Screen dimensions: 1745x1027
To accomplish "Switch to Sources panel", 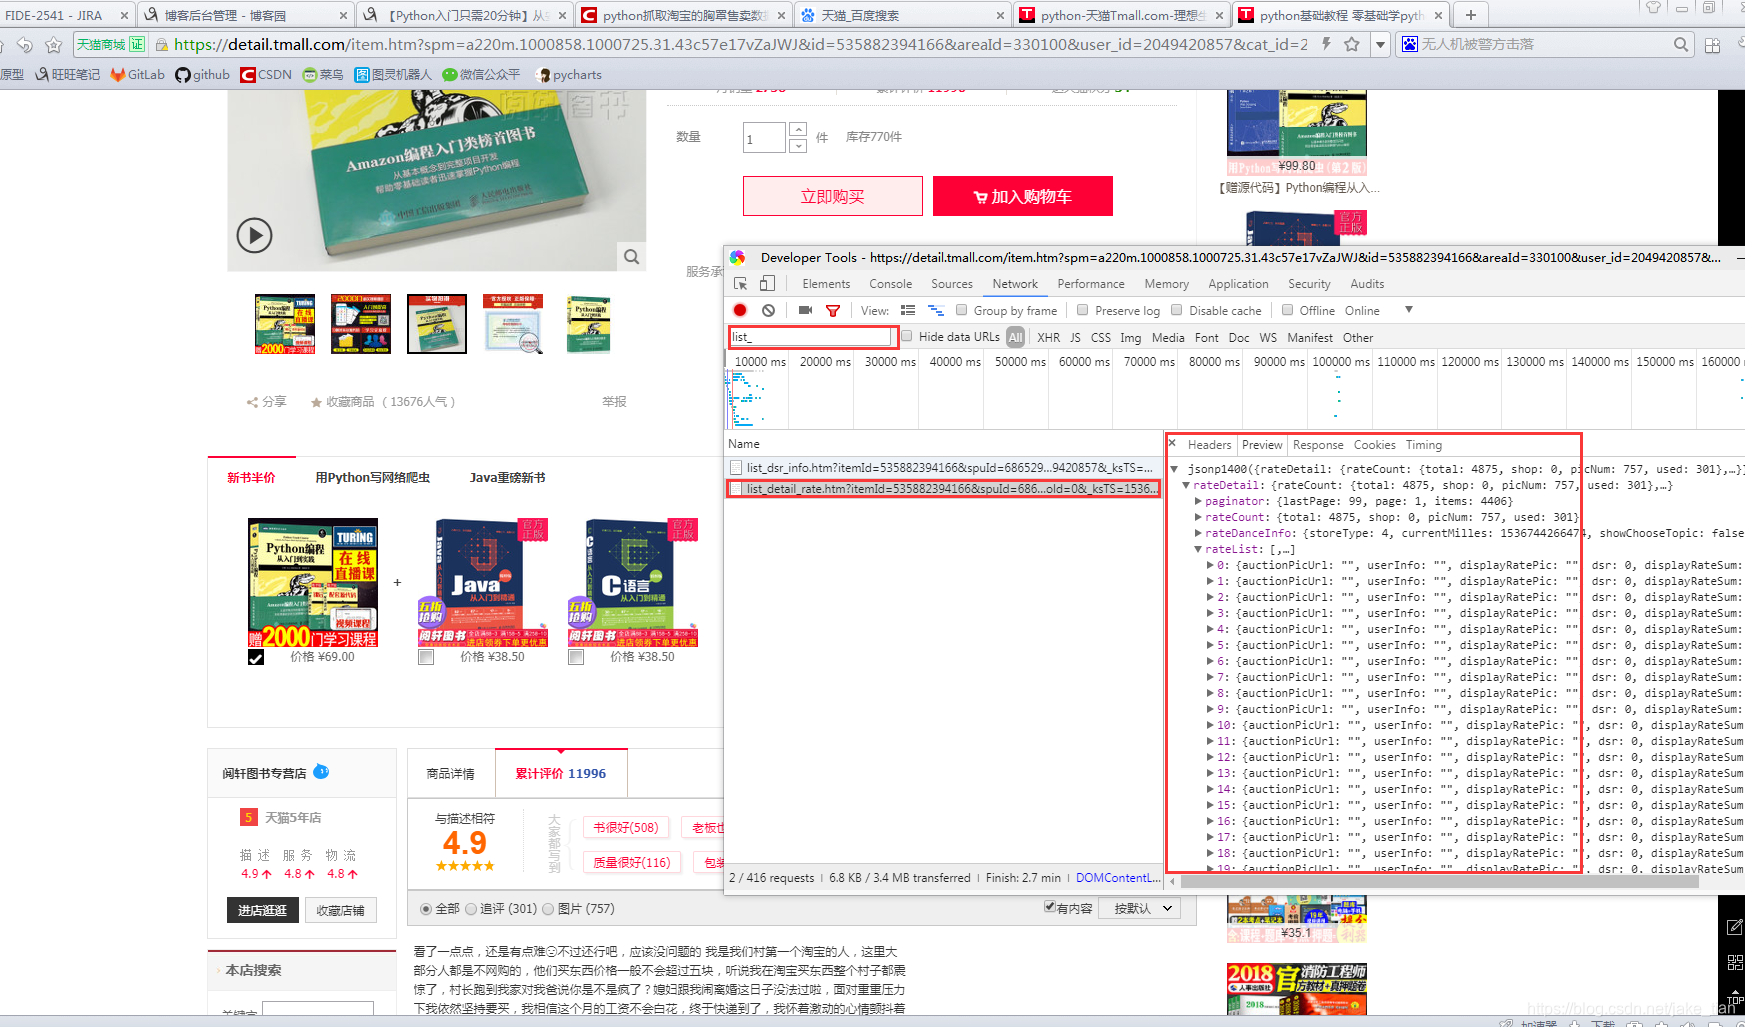I will point(952,284).
